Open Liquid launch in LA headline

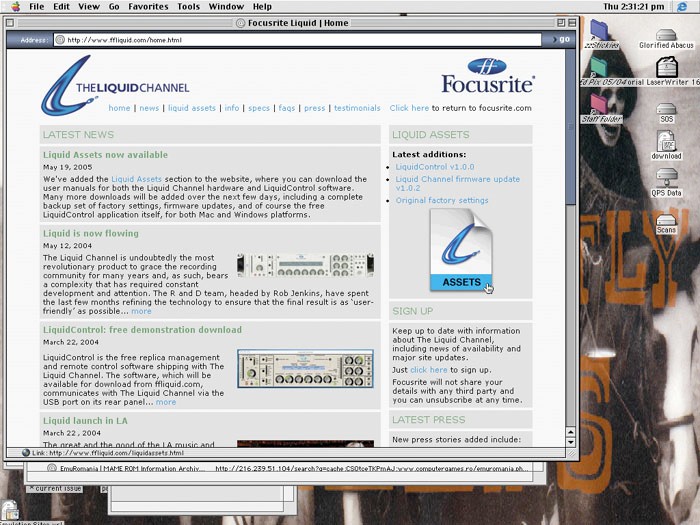pyautogui.click(x=85, y=421)
